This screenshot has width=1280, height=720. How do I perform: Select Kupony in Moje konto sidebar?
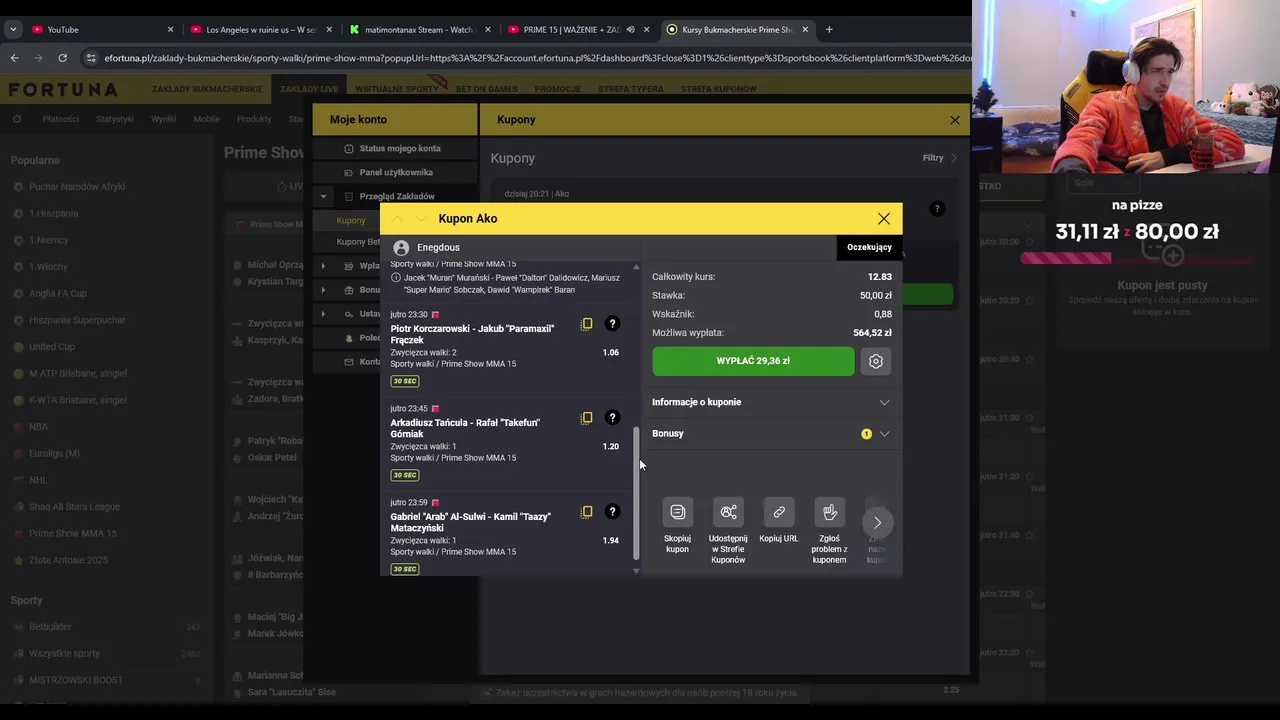(351, 220)
